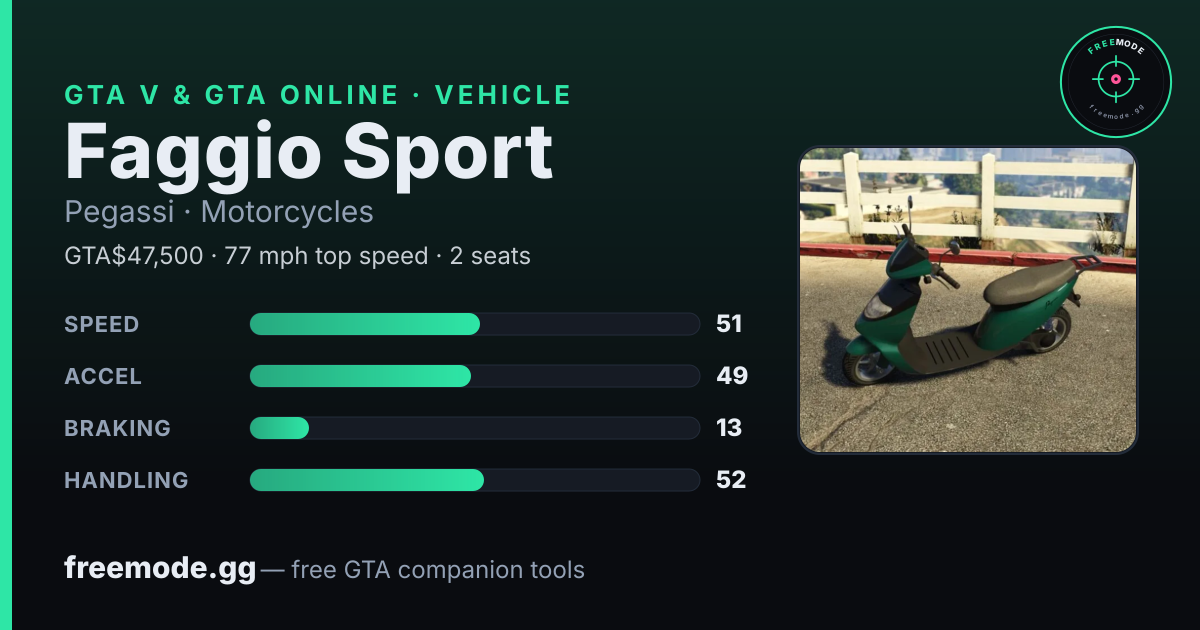
Task: Click the SPEED stat bar
Action: point(474,324)
